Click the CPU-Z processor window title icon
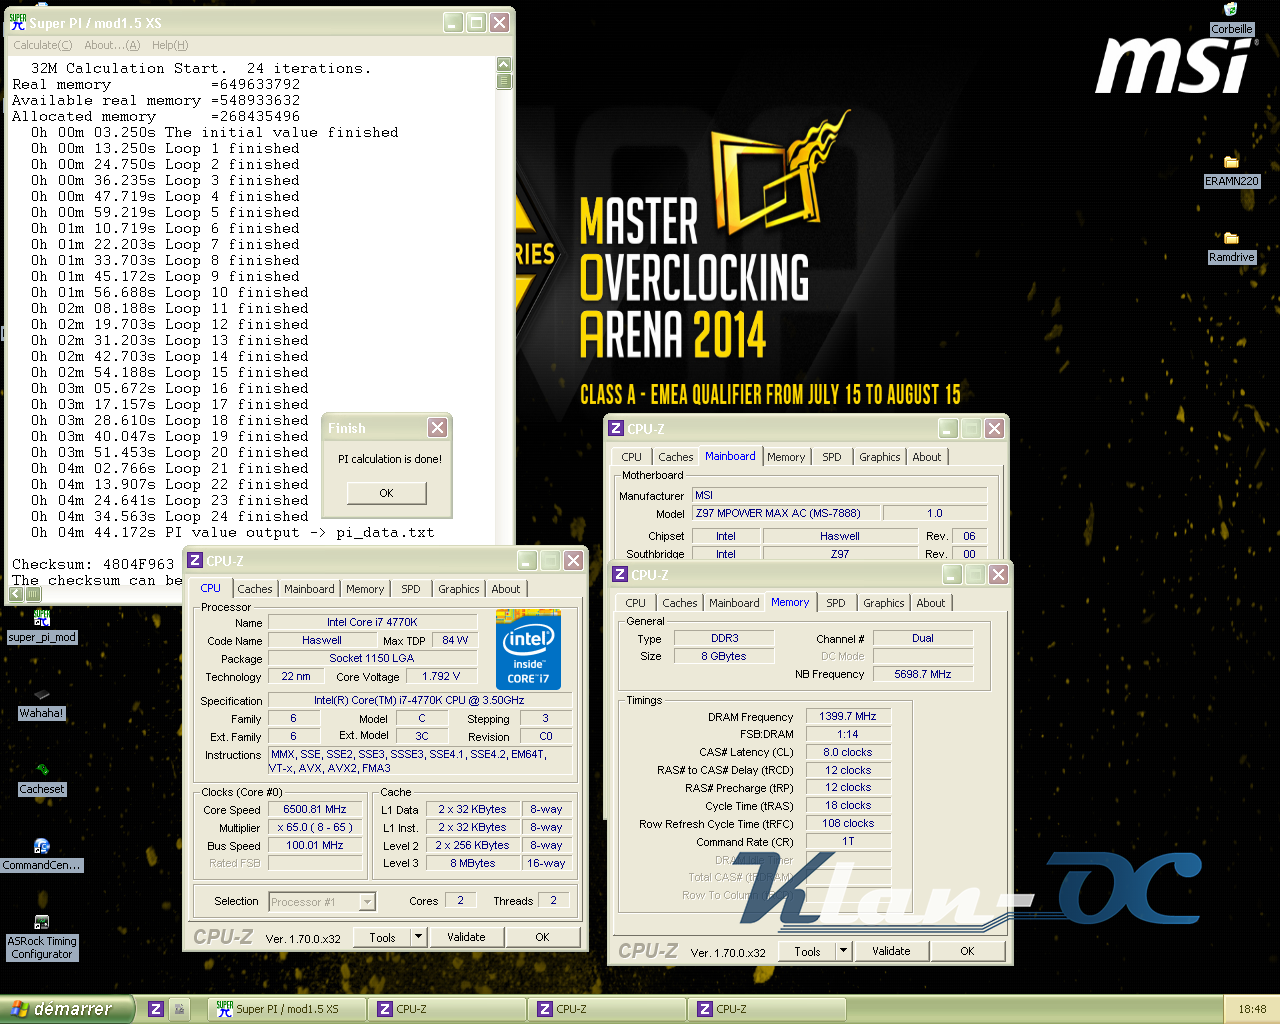 [x=195, y=560]
